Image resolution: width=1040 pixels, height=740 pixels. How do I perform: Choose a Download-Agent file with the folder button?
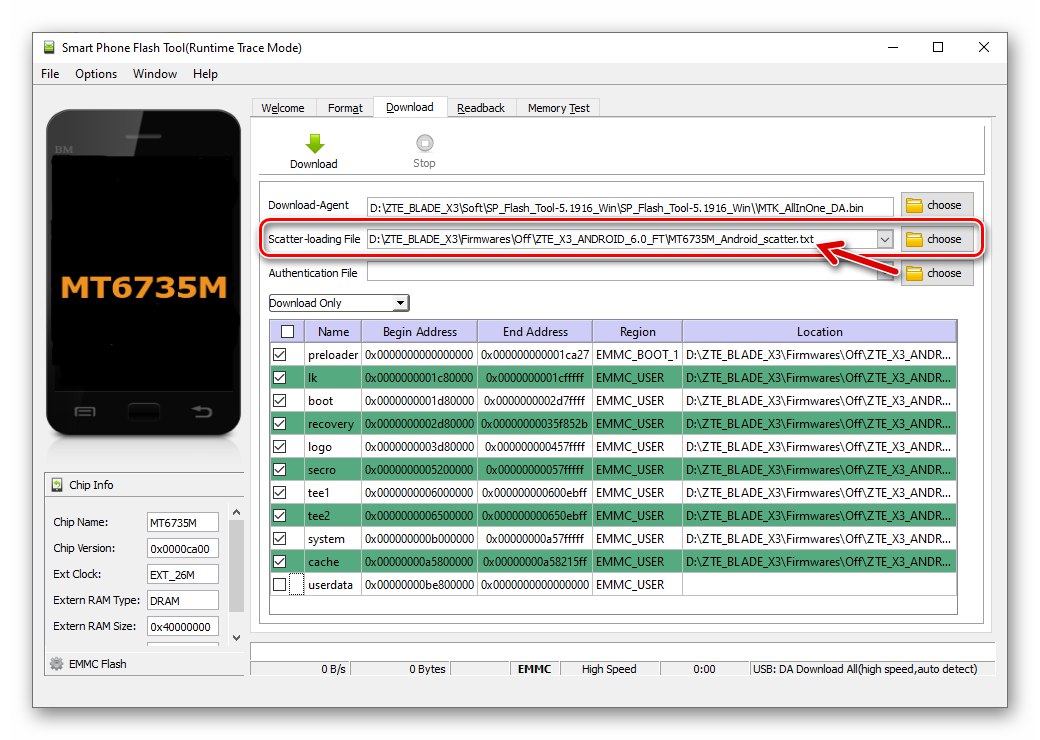tap(937, 205)
